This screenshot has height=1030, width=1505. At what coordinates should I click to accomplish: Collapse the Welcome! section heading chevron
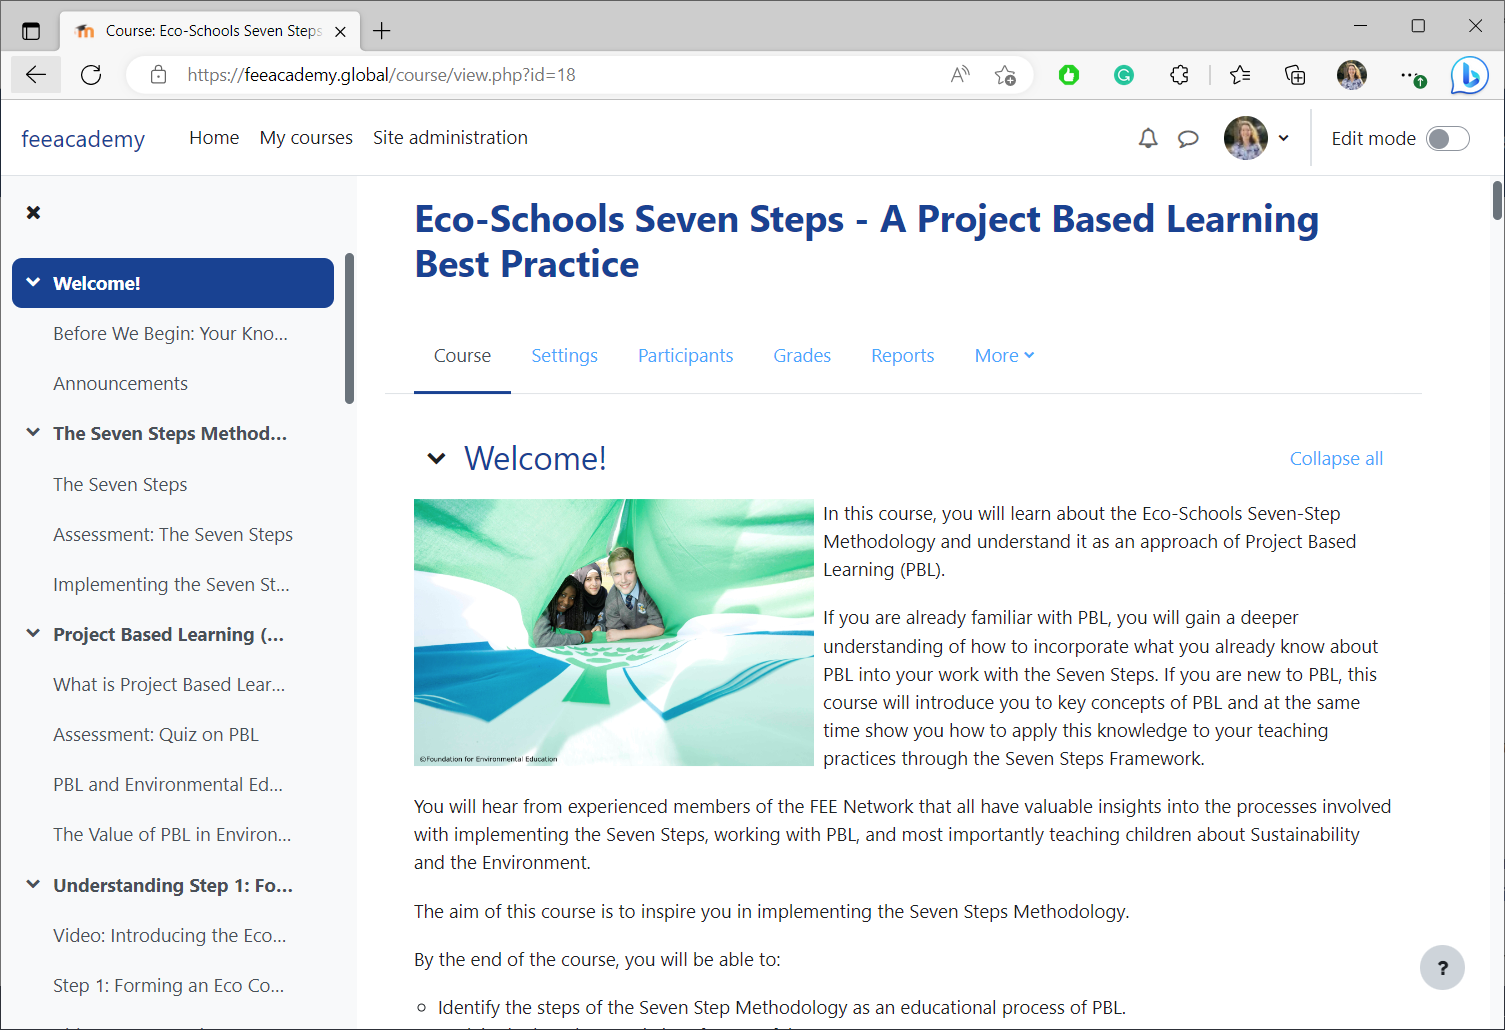tap(436, 458)
